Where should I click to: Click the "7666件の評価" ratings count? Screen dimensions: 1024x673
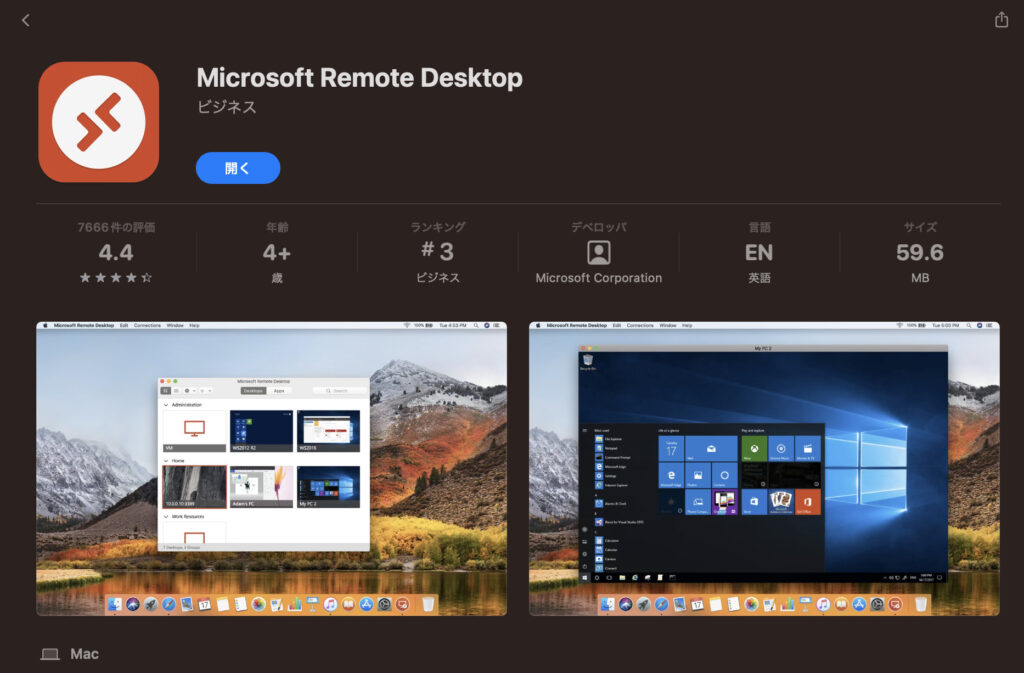coord(116,227)
